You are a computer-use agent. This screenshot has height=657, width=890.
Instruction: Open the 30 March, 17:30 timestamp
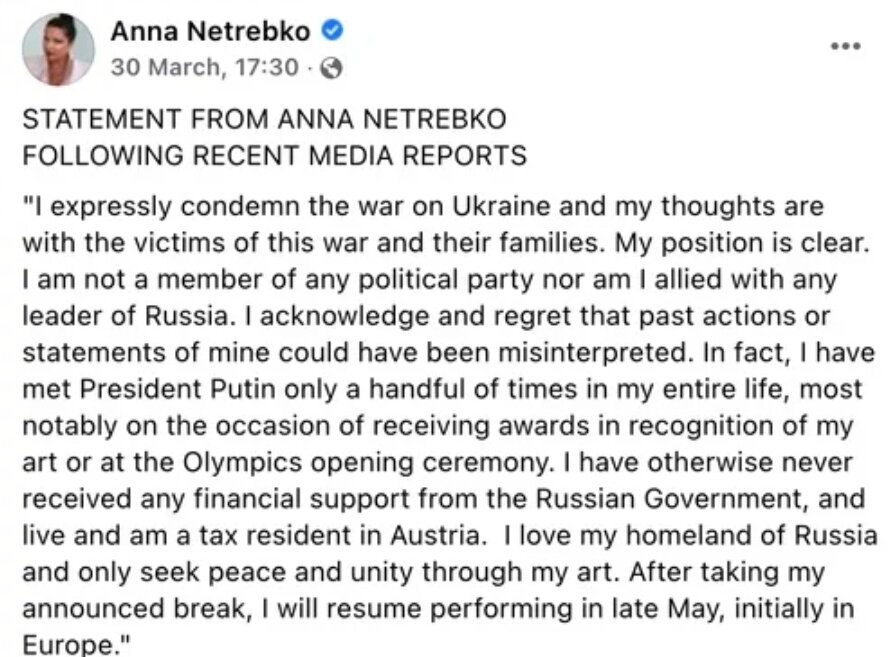(x=204, y=67)
